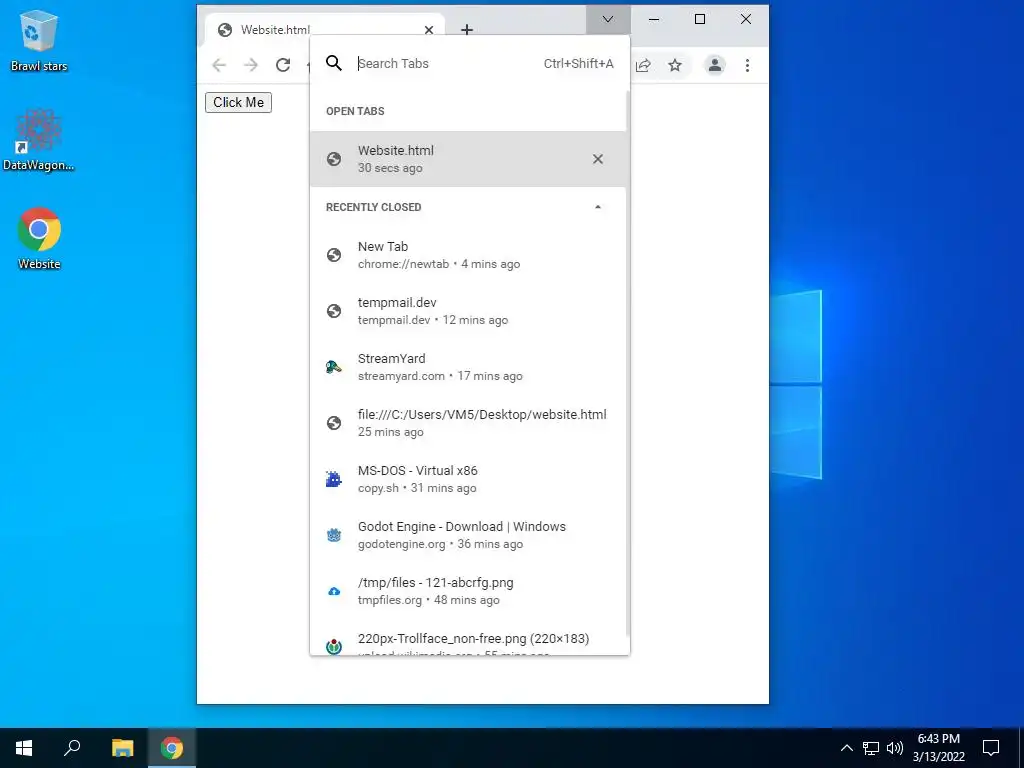Close the open Website.html tab from the list
The width and height of the screenshot is (1024, 768).
598,159
